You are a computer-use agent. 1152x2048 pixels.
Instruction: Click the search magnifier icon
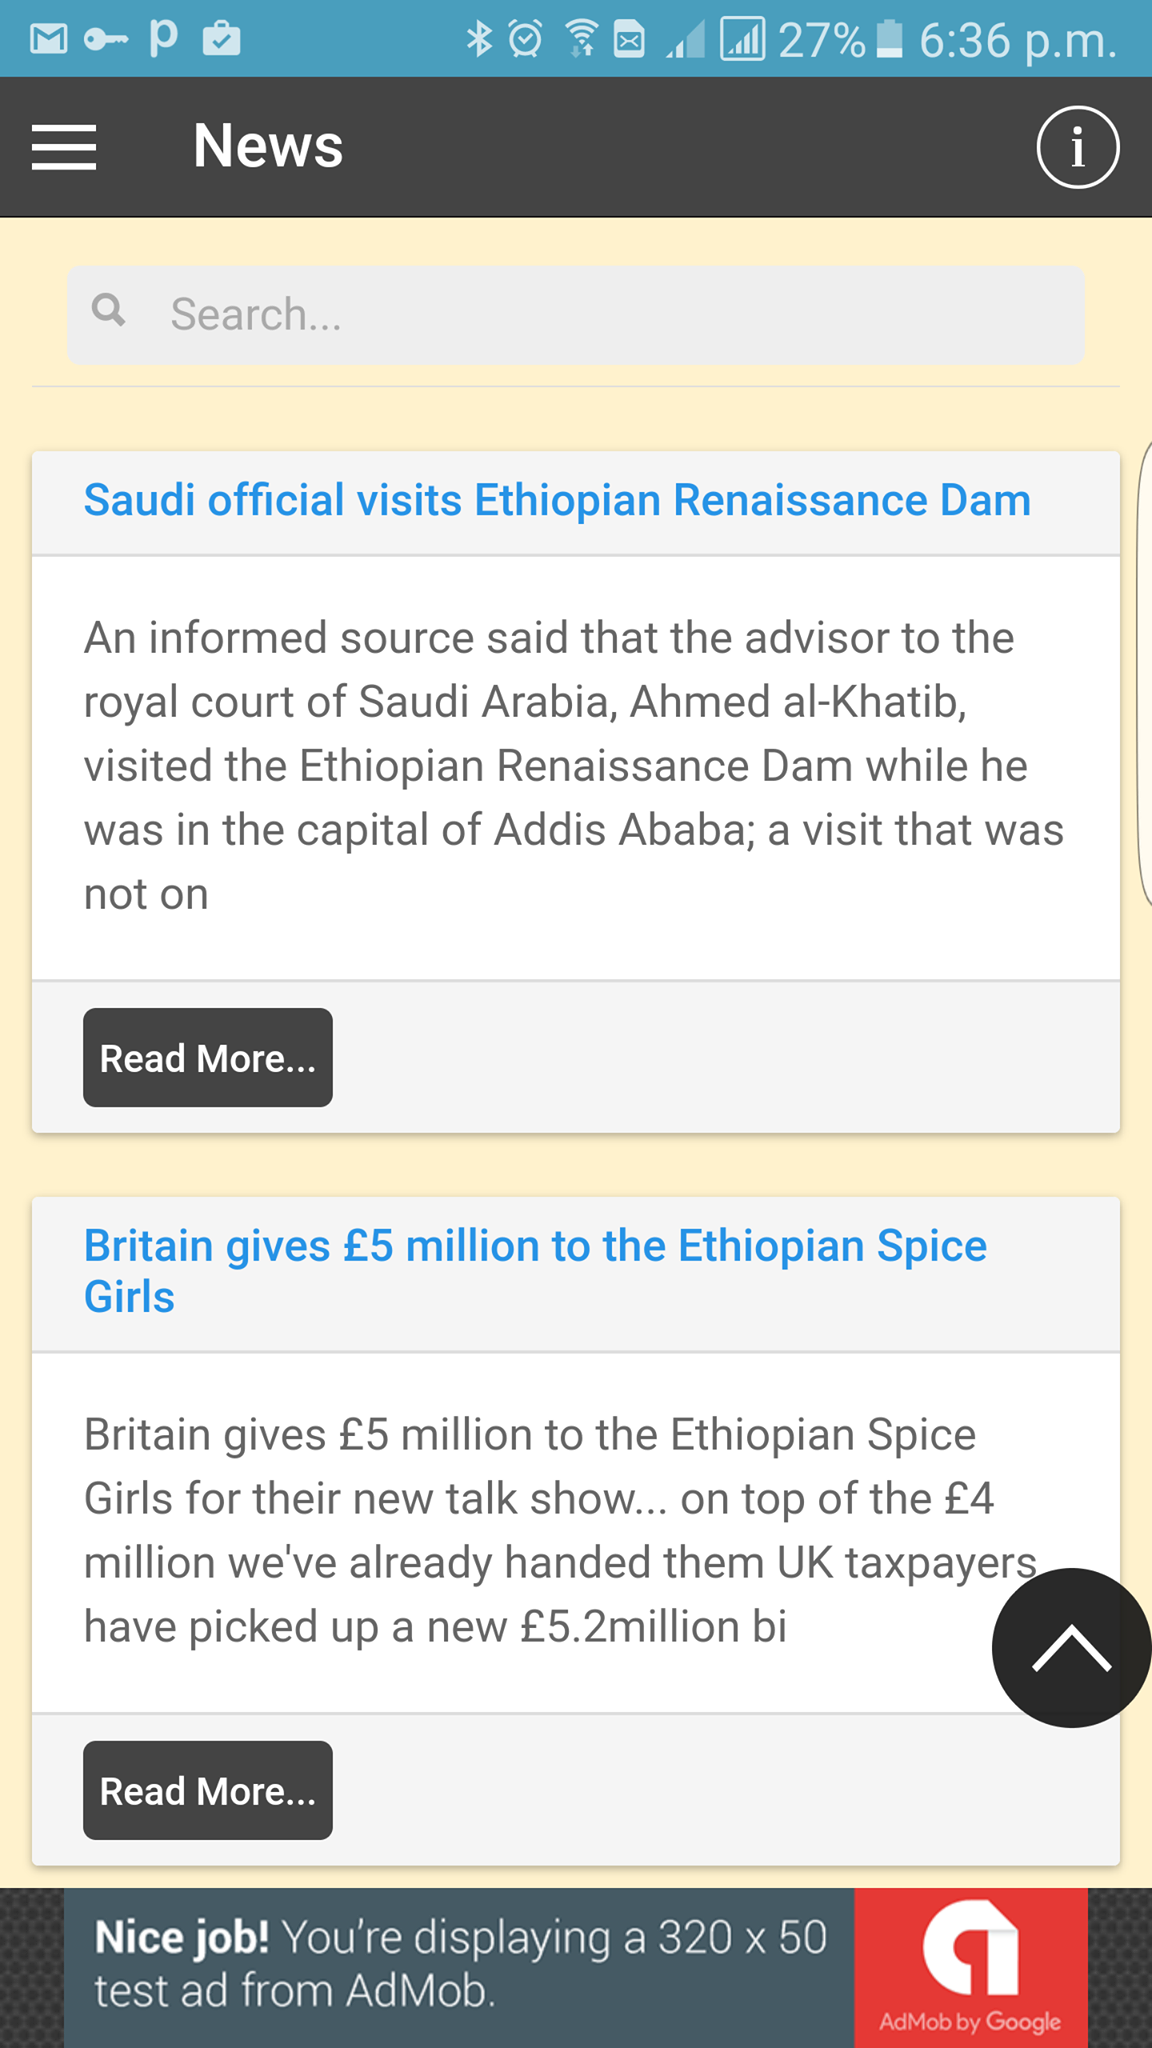click(x=109, y=310)
